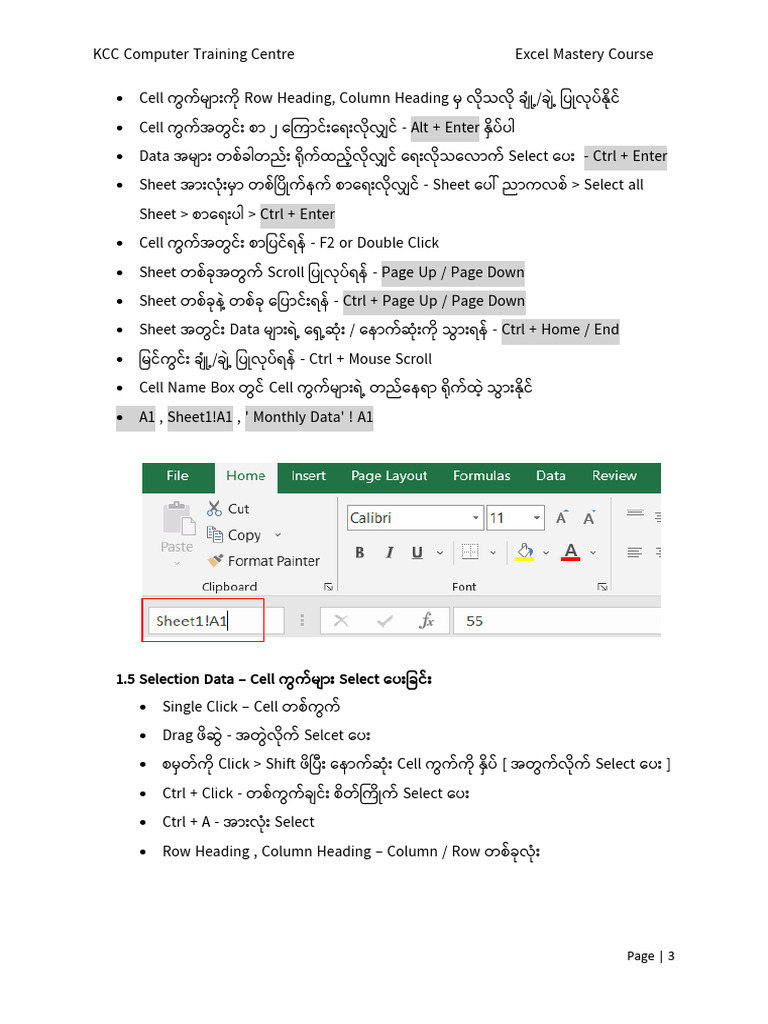Image resolution: width=768 pixels, height=1024 pixels.
Task: Click the Fill Color paint bucket
Action: (x=525, y=552)
